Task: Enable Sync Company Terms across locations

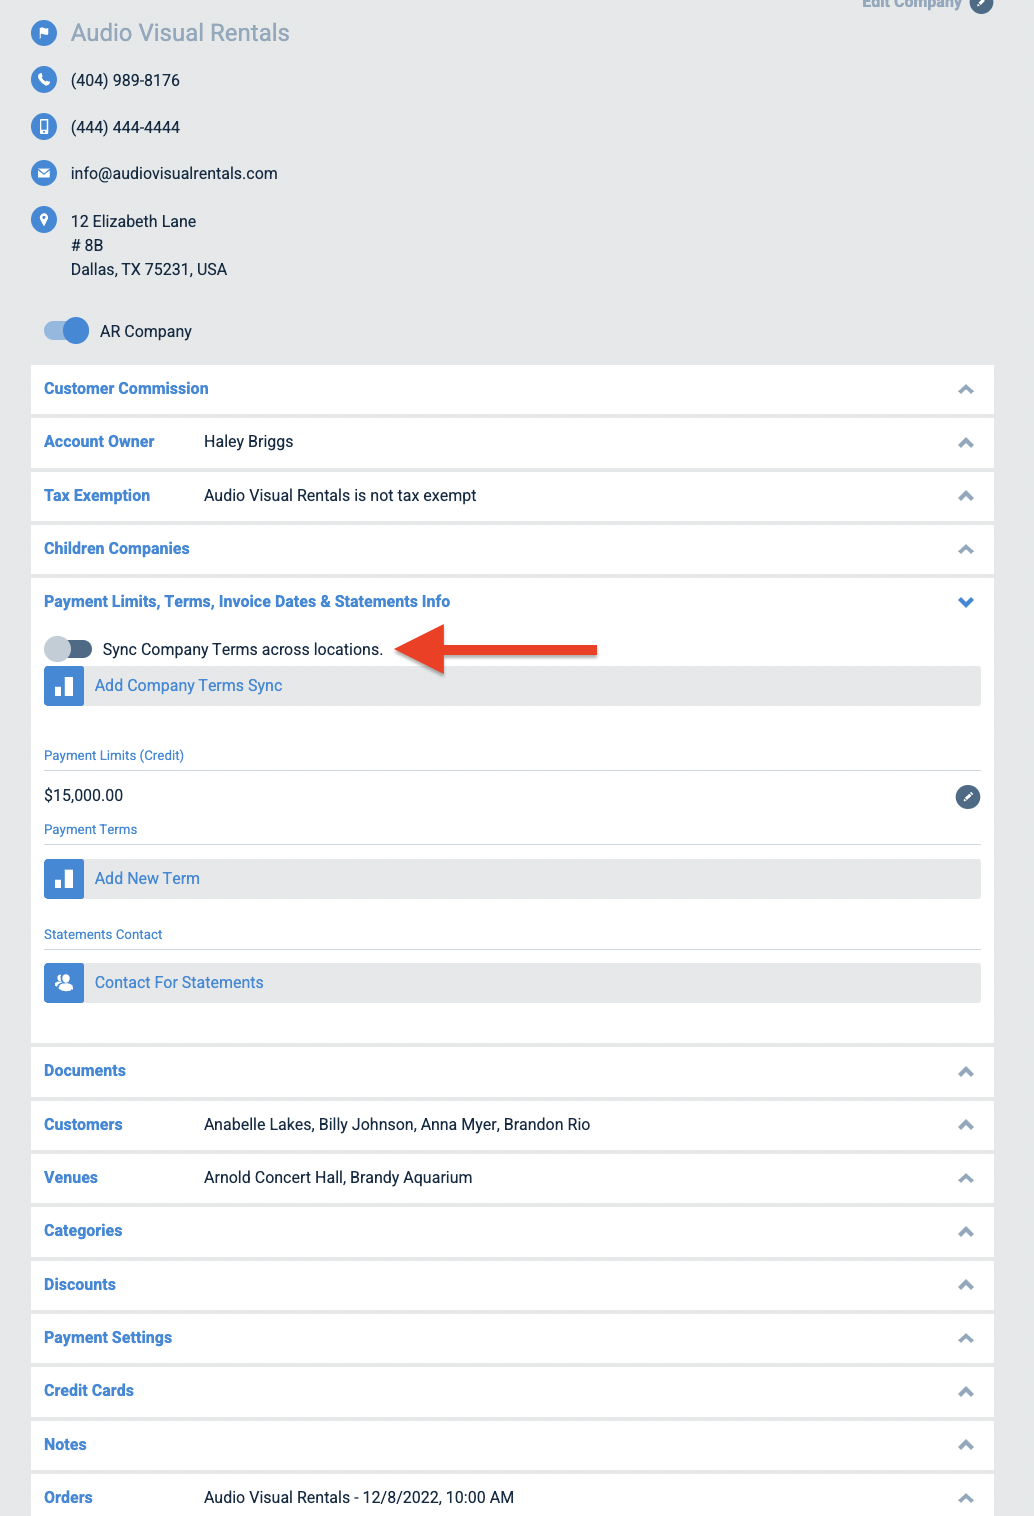Action: coord(68,649)
